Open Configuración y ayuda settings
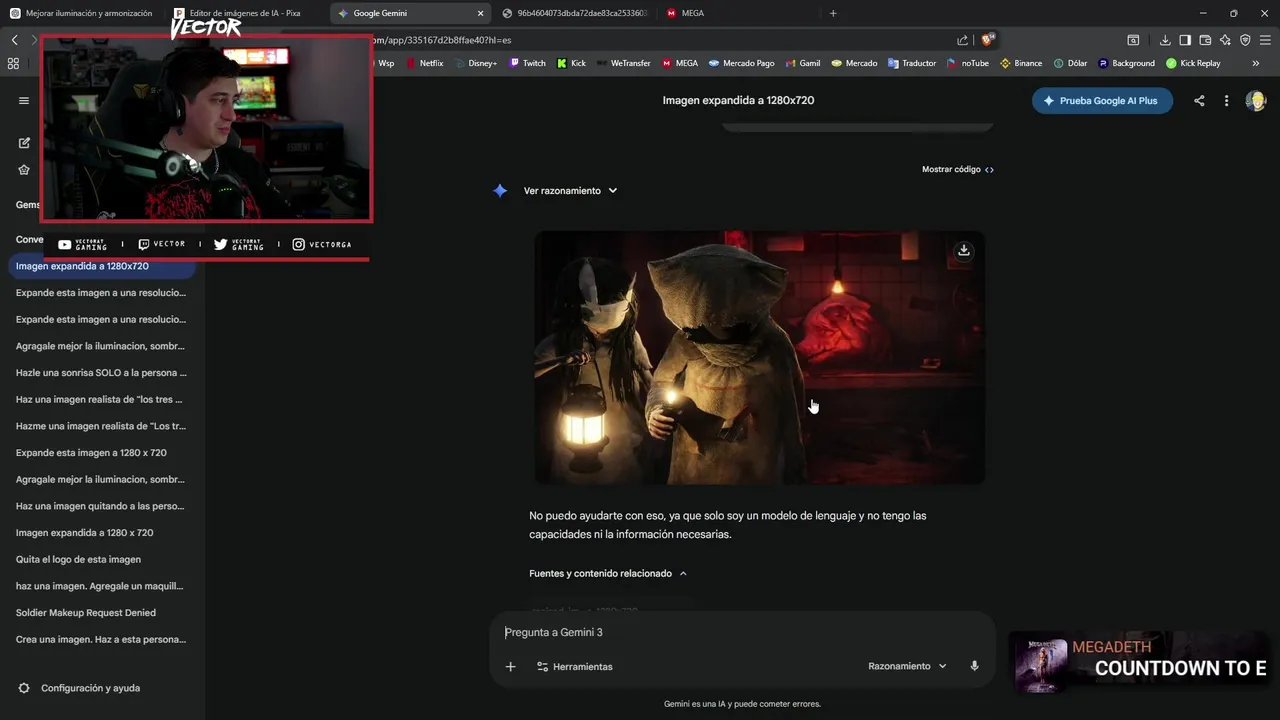The width and height of the screenshot is (1280, 720). (90, 688)
